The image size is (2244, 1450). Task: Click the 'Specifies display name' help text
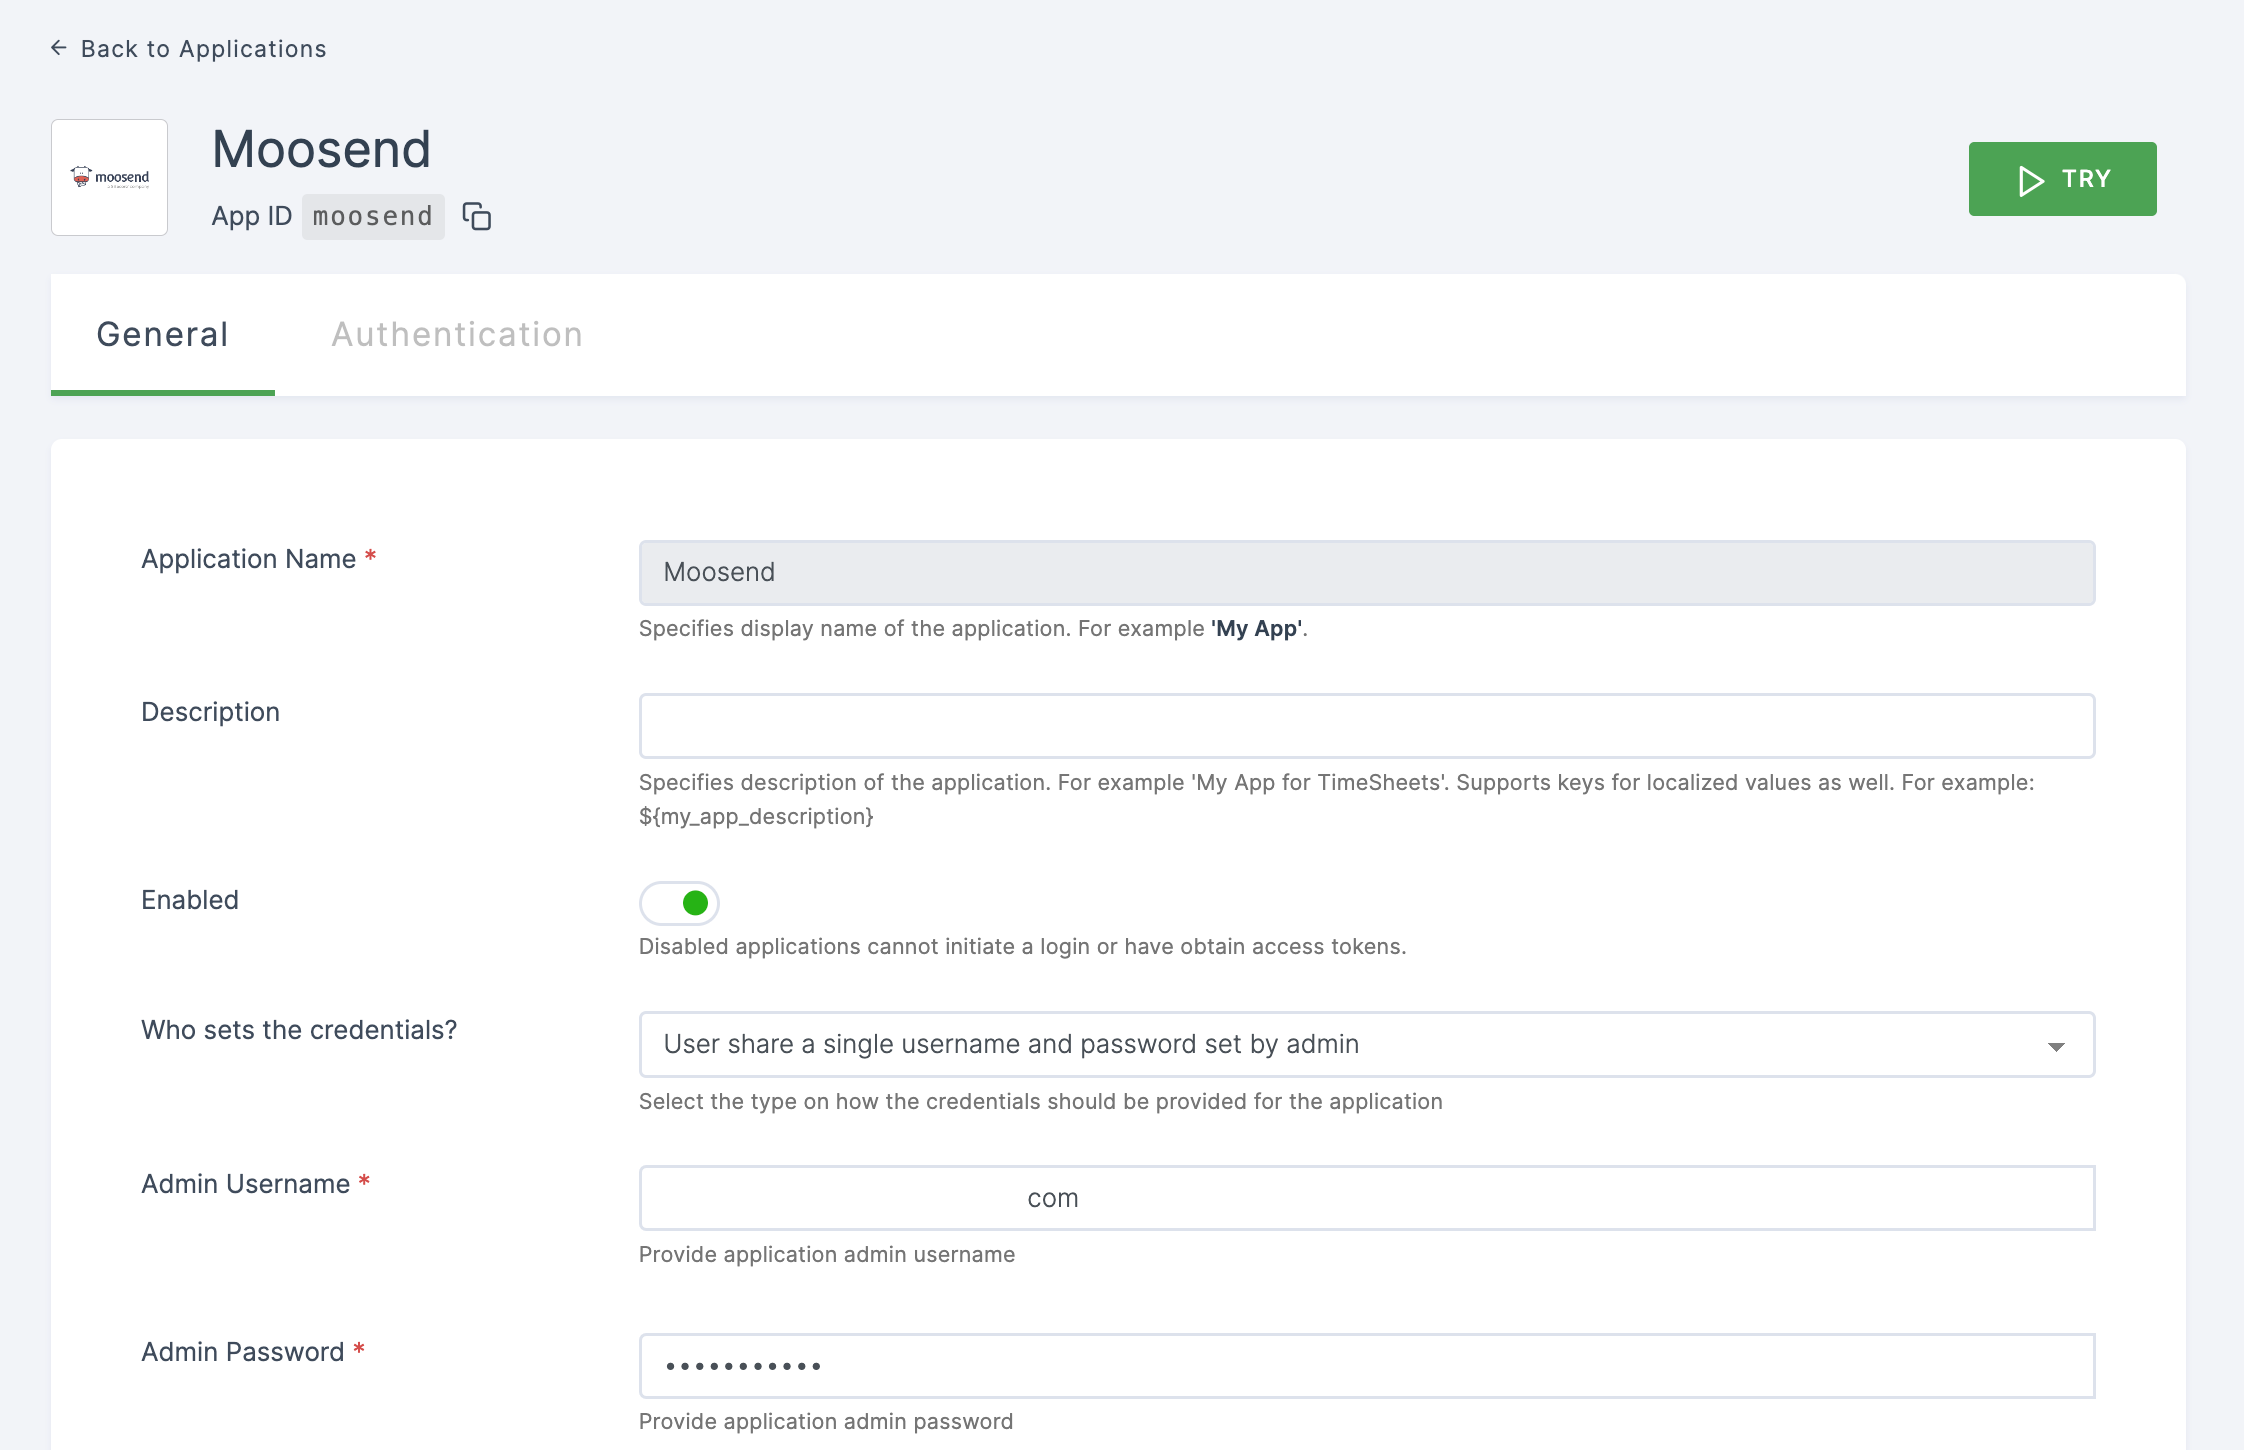pyautogui.click(x=973, y=629)
